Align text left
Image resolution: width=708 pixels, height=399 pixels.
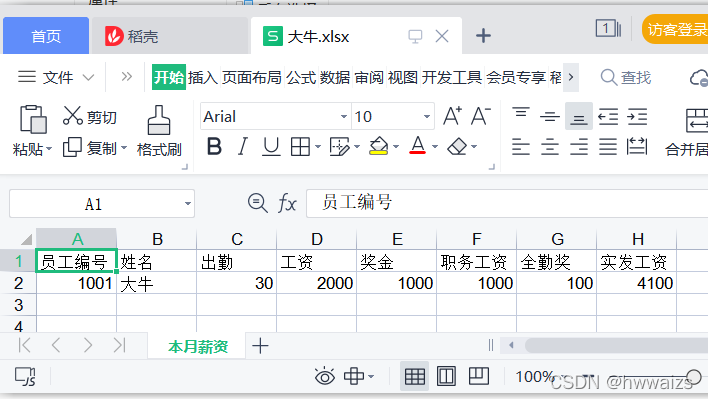pos(521,147)
